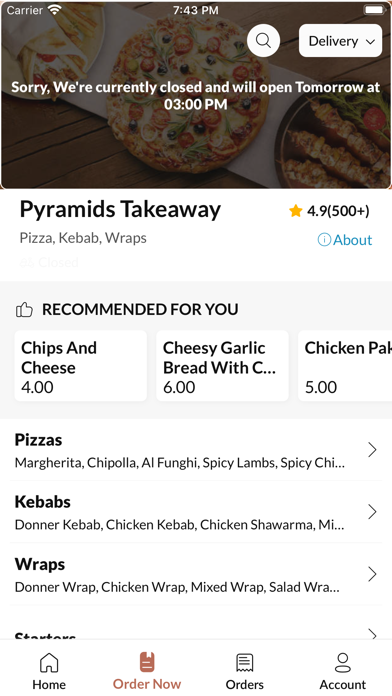Tap the Orders receipt icon
392x696 pixels.
pyautogui.click(x=245, y=663)
